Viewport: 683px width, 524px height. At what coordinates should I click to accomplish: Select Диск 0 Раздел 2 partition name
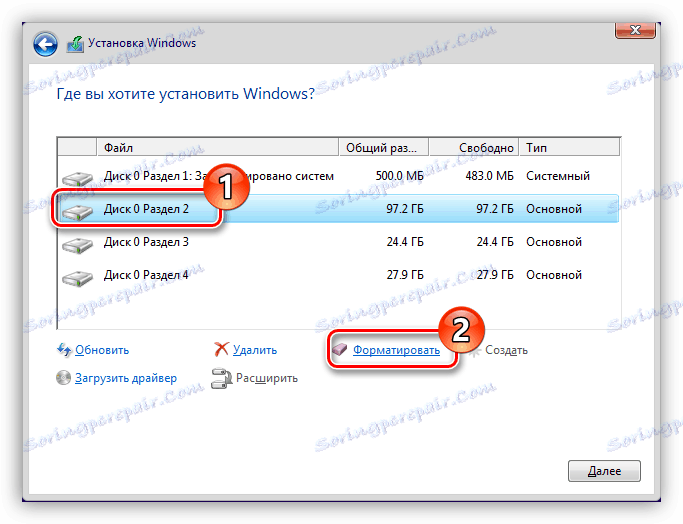click(146, 209)
